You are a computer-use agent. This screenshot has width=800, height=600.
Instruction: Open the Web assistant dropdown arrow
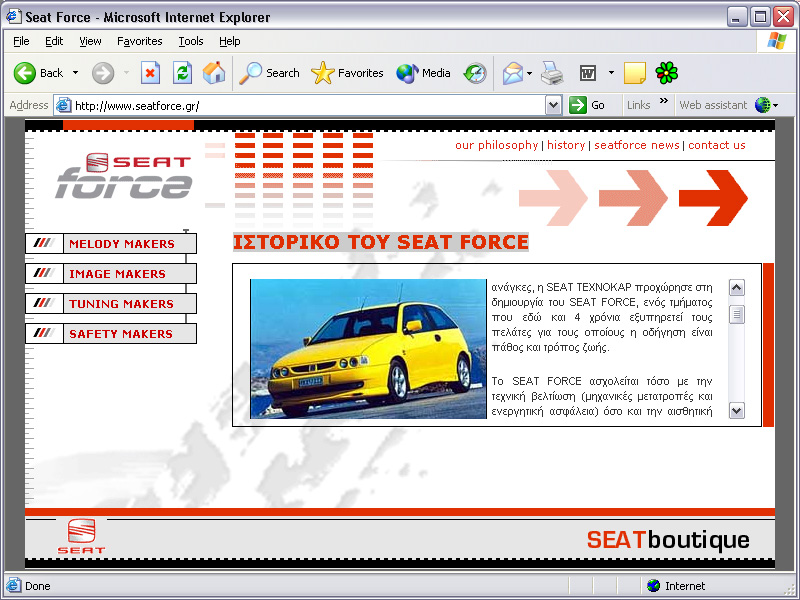pyautogui.click(x=776, y=106)
